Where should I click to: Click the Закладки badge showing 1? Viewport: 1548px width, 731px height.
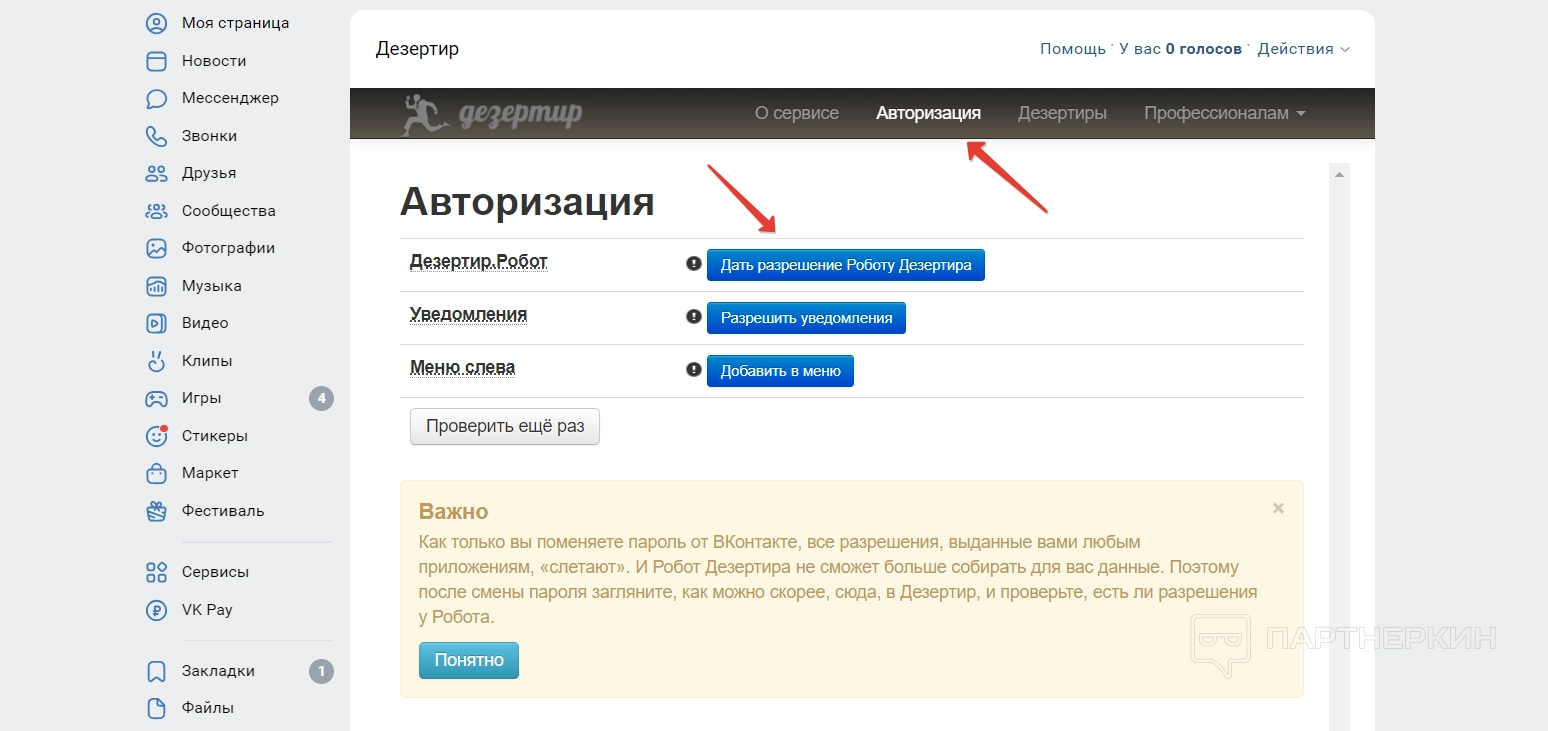pyautogui.click(x=321, y=671)
